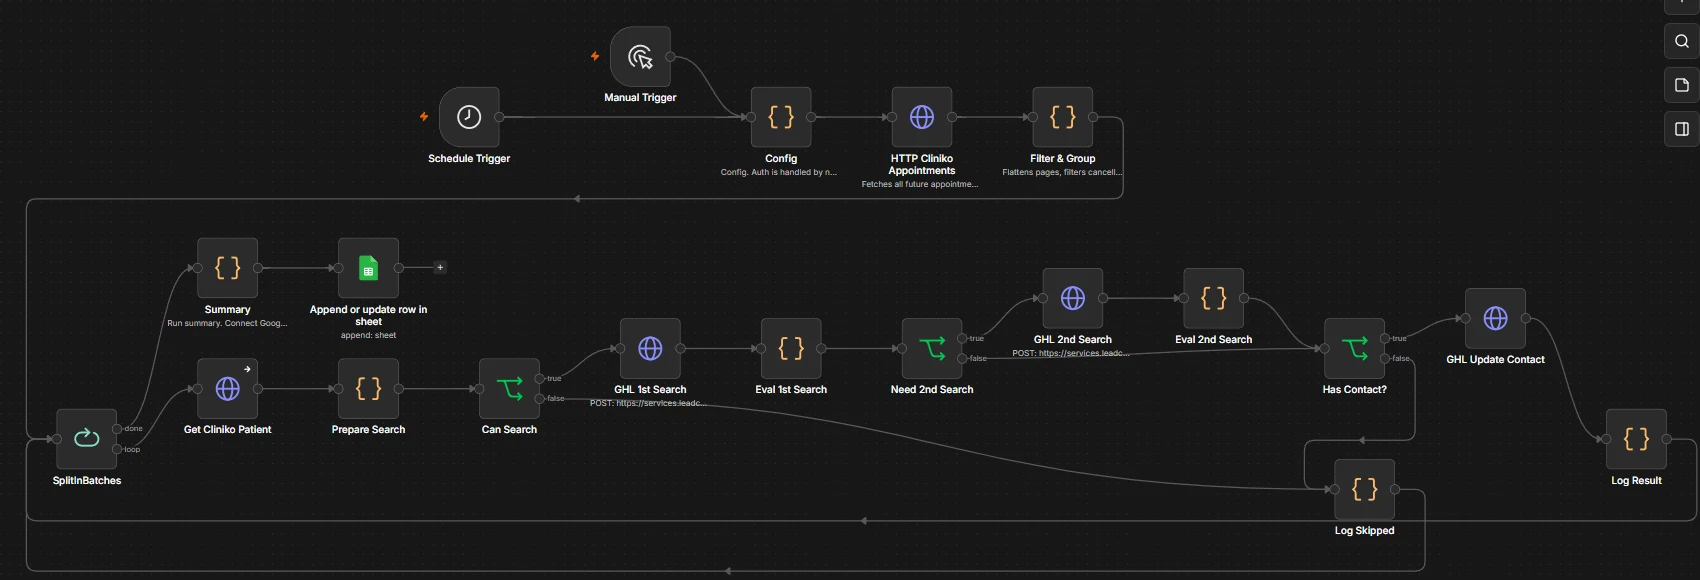Click the lightning bolt beside Schedule Trigger
The image size is (1700, 580).
pos(424,117)
